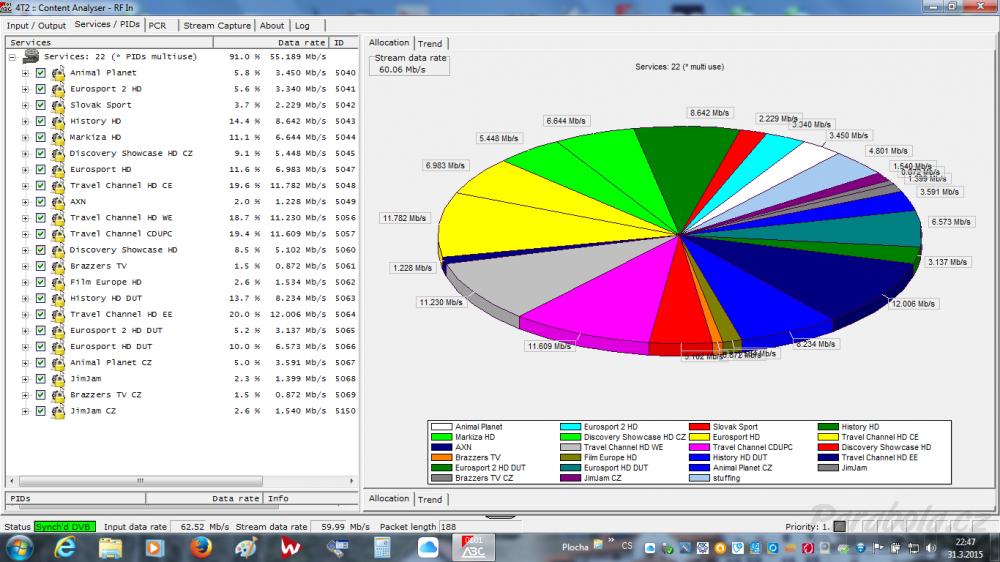
Task: Click the Animal Planet legend color swatch
Action: tap(441, 427)
